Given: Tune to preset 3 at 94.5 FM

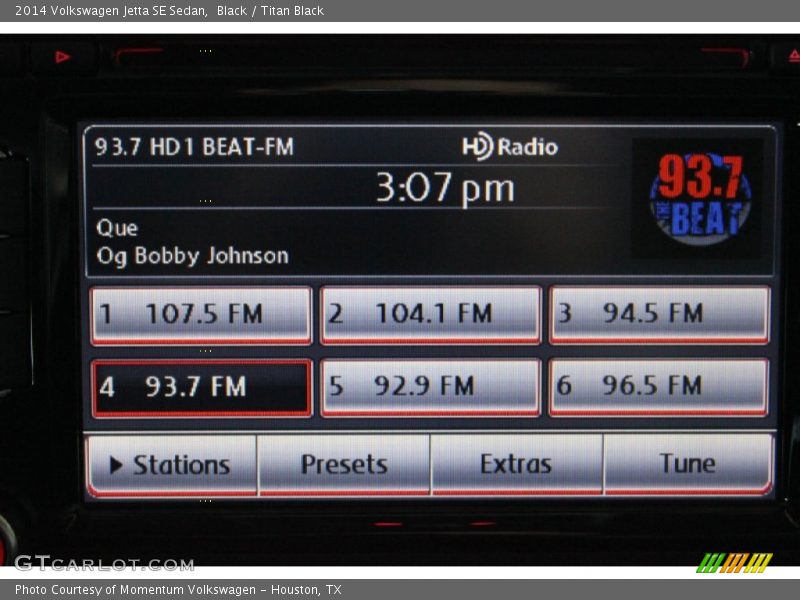Looking at the screenshot, I should point(659,315).
